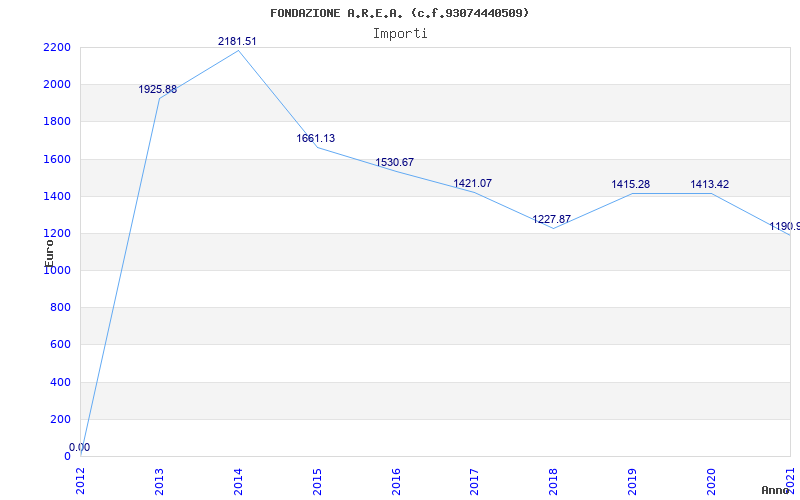Click the 2200 y-axis label
The width and height of the screenshot is (800, 500).
(x=57, y=47)
